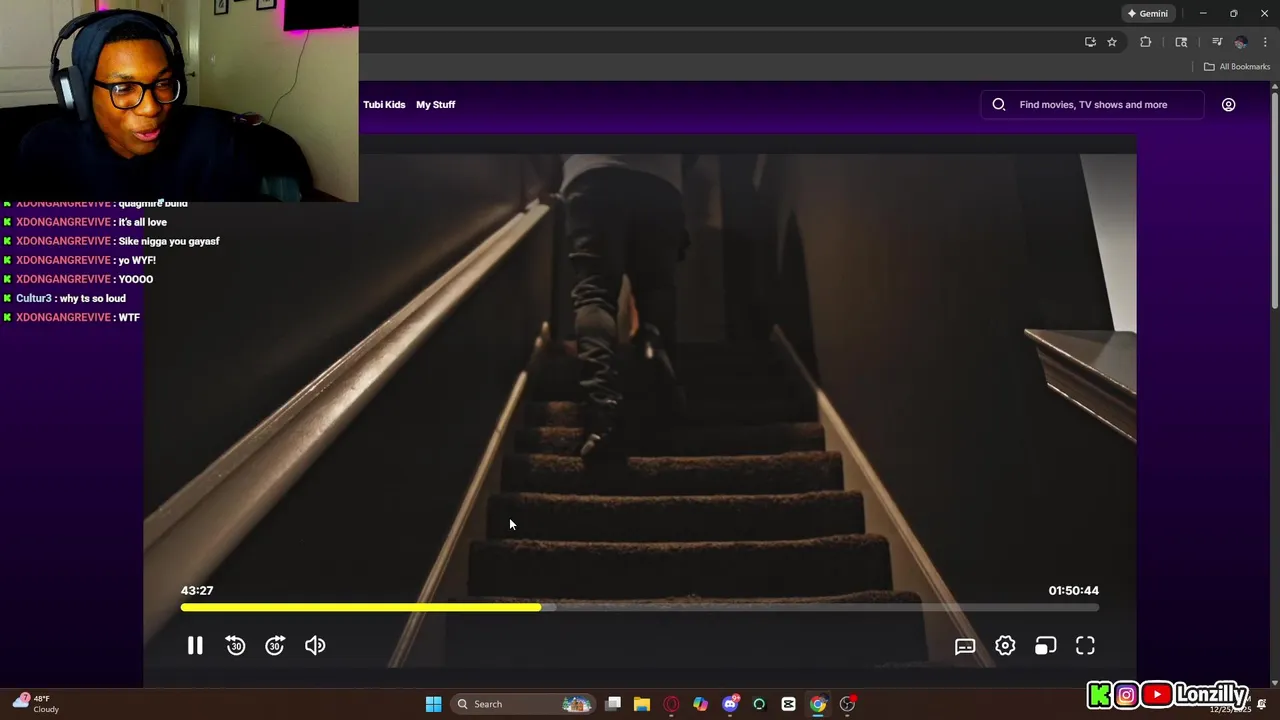
Task: Select the chat message 'yo WYF!'
Action: (137, 260)
